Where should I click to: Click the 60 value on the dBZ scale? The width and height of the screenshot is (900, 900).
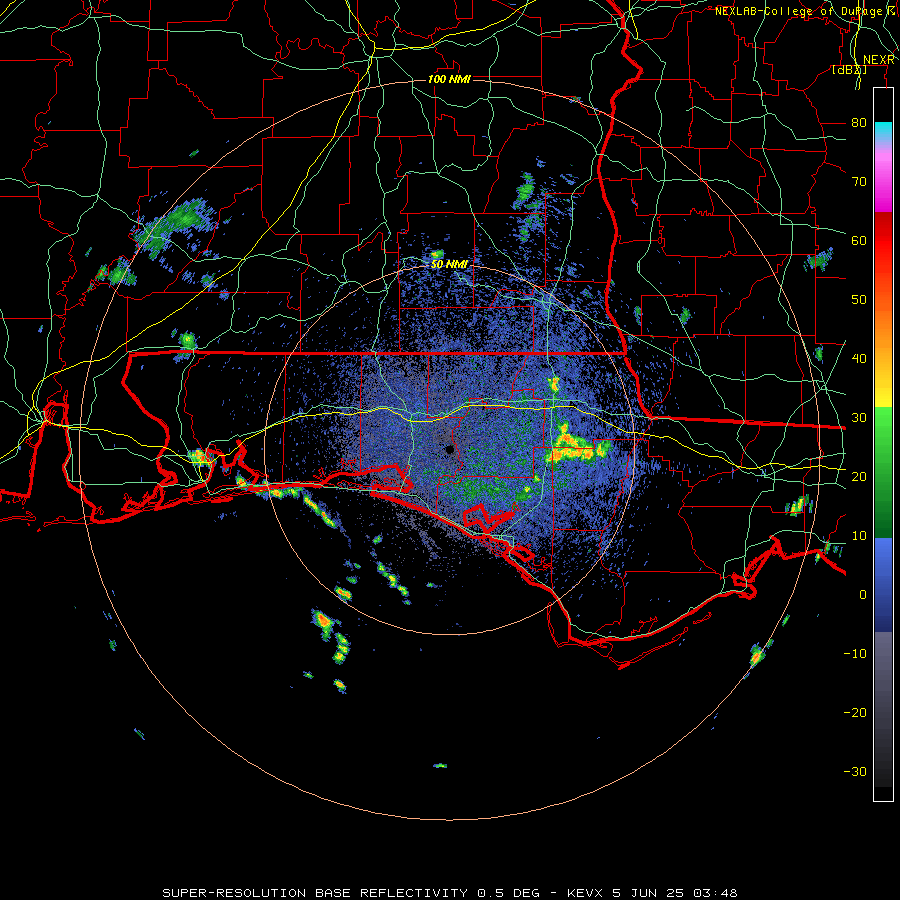click(859, 240)
